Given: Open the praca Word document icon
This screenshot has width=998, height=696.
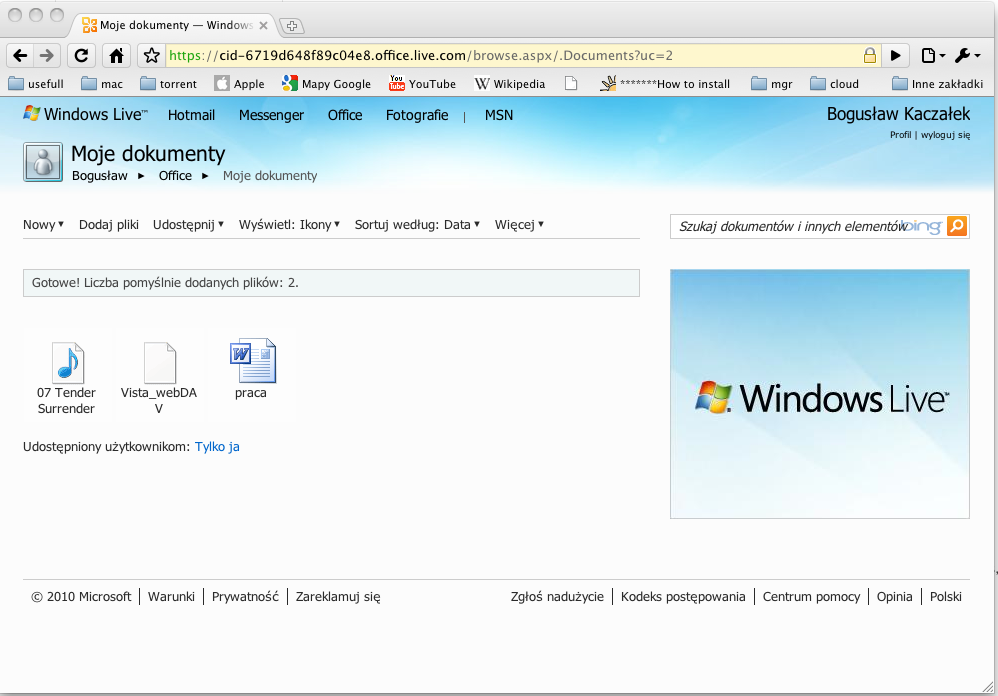Looking at the screenshot, I should (253, 361).
